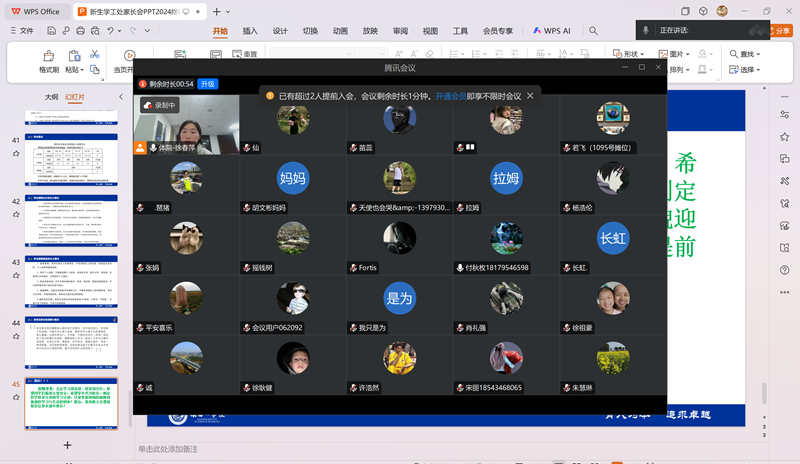Click the three-dots more icon in right sidebar
800x464 pixels.
coord(785,292)
